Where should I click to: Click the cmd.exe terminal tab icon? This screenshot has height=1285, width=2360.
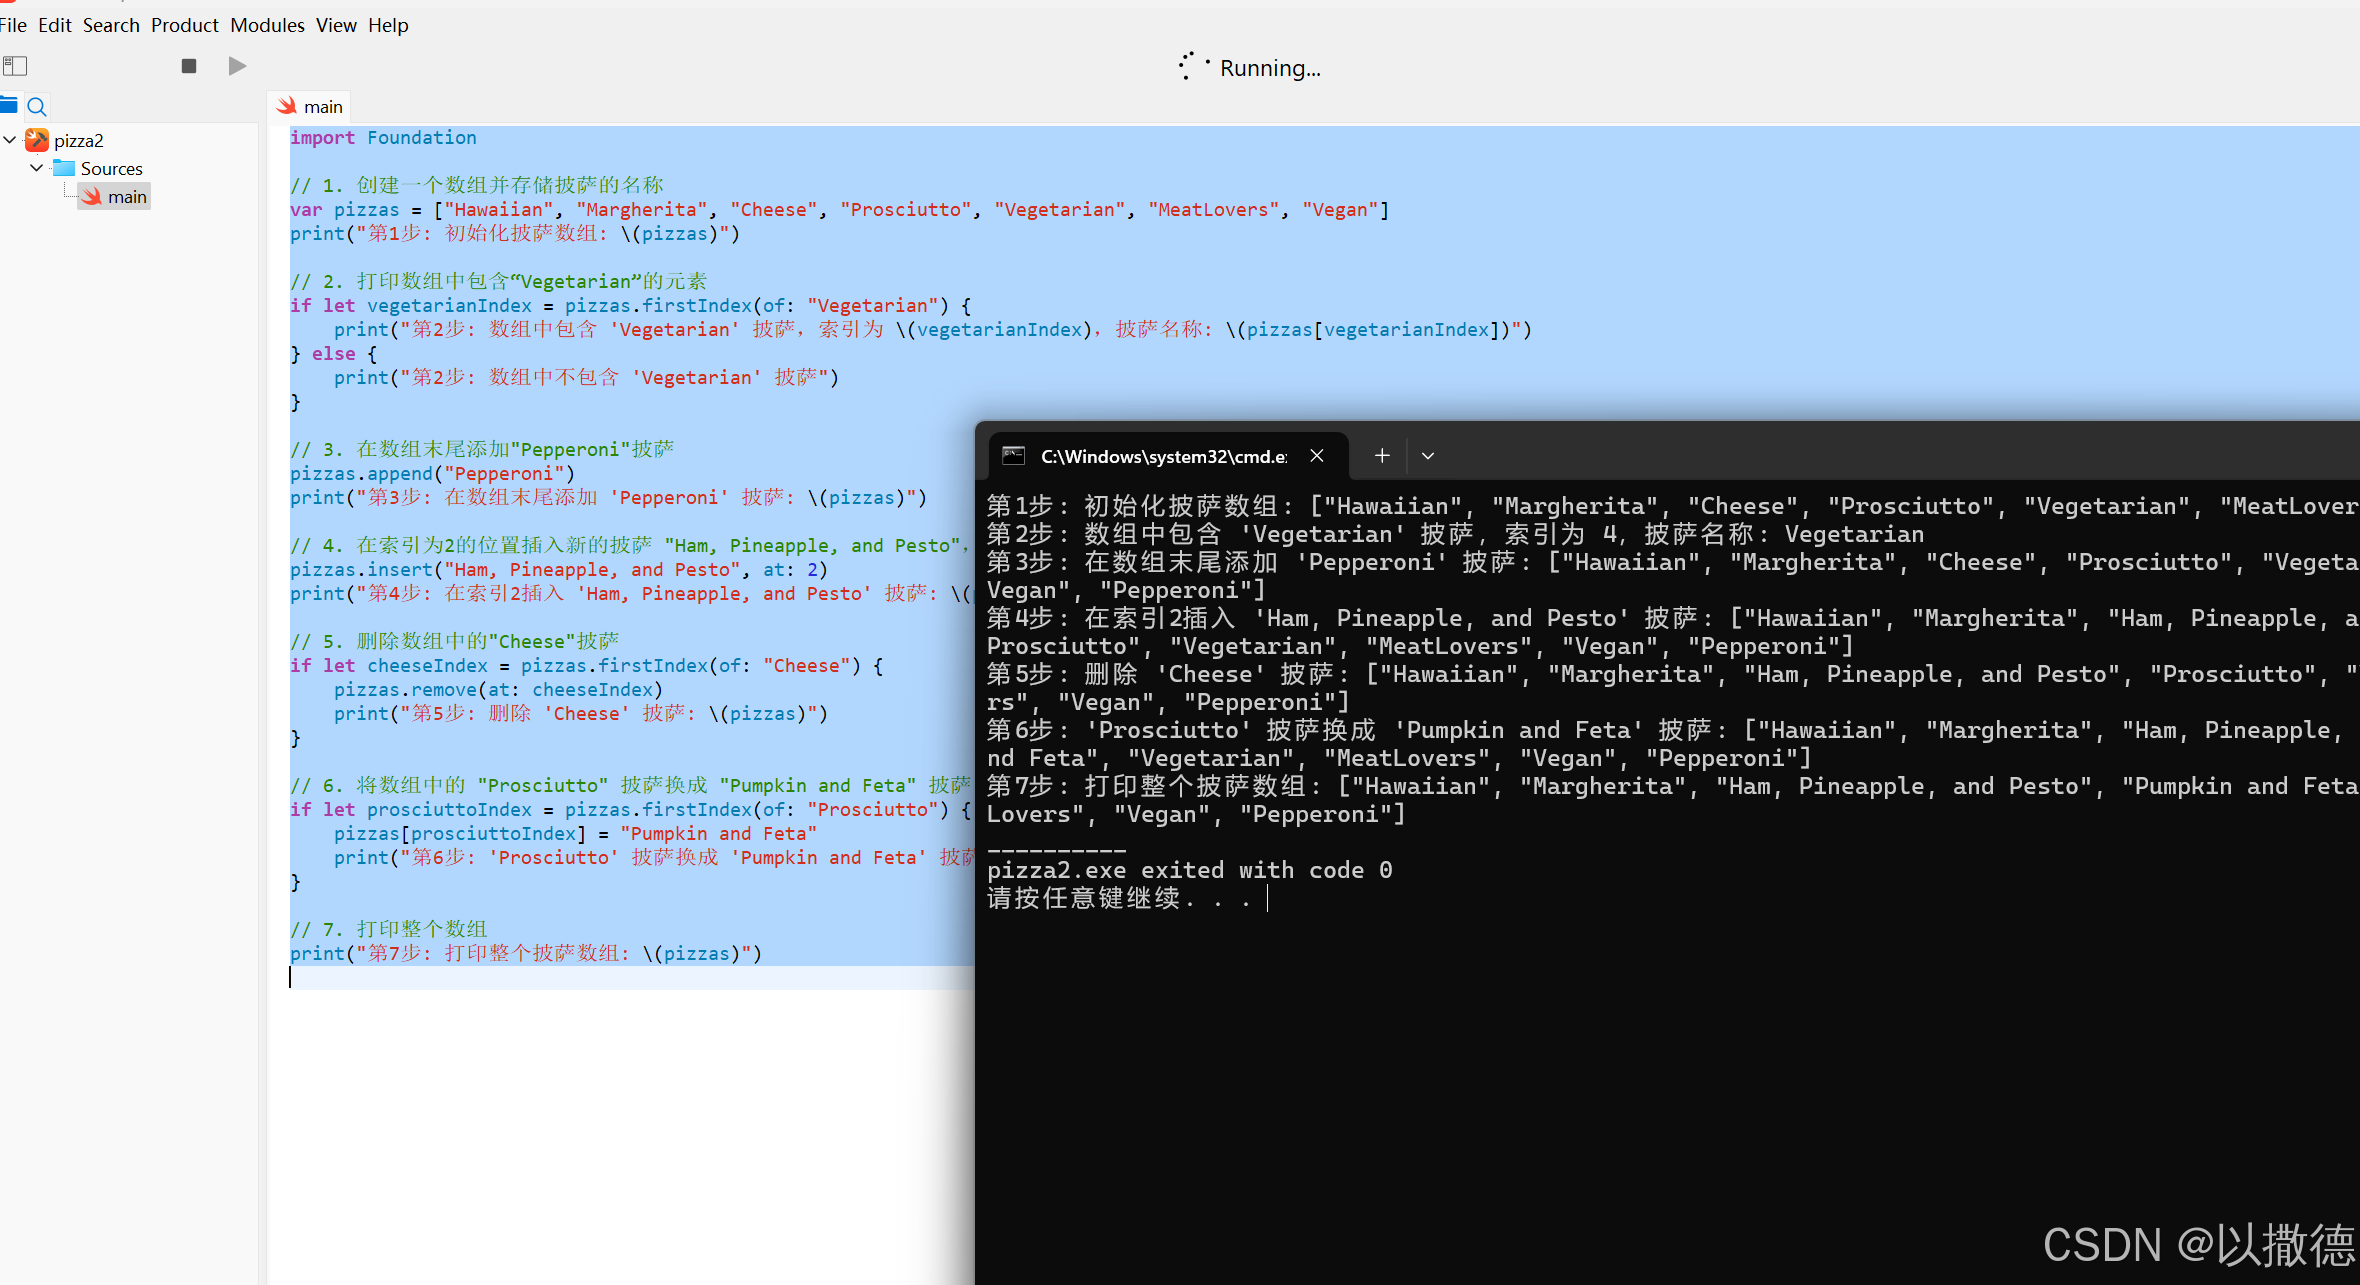coord(1014,456)
